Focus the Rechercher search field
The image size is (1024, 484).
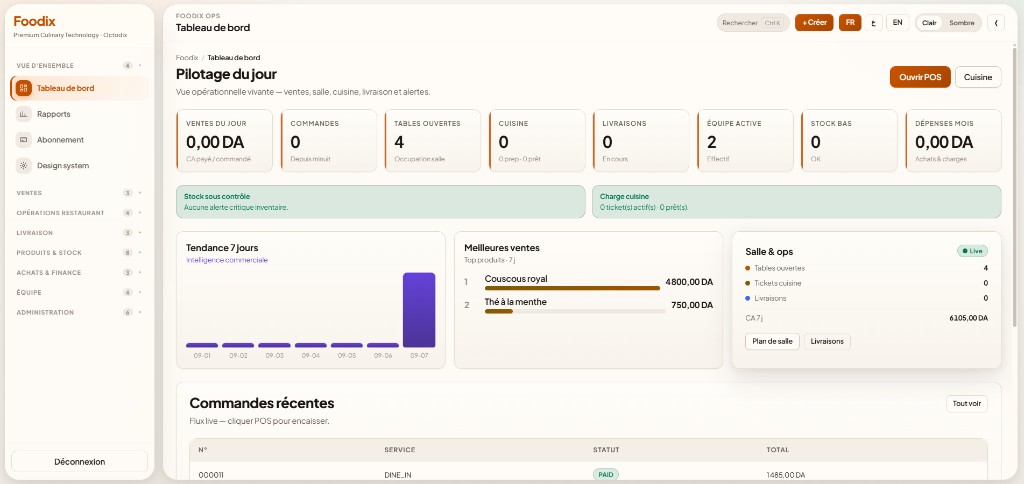point(753,22)
